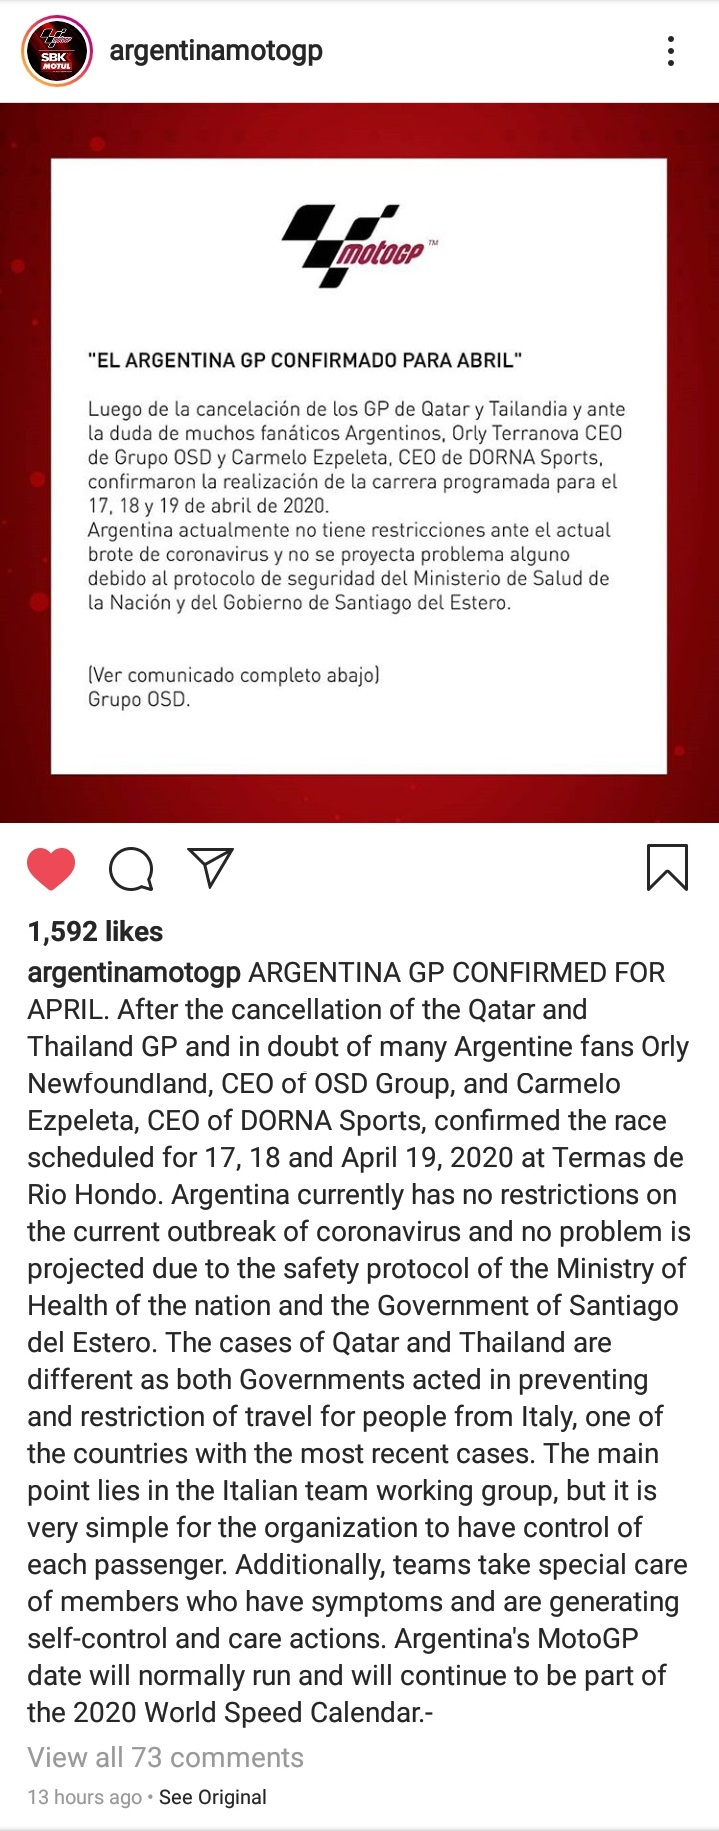Tap the red border of the post image
This screenshot has width=719, height=1831.
point(25,460)
